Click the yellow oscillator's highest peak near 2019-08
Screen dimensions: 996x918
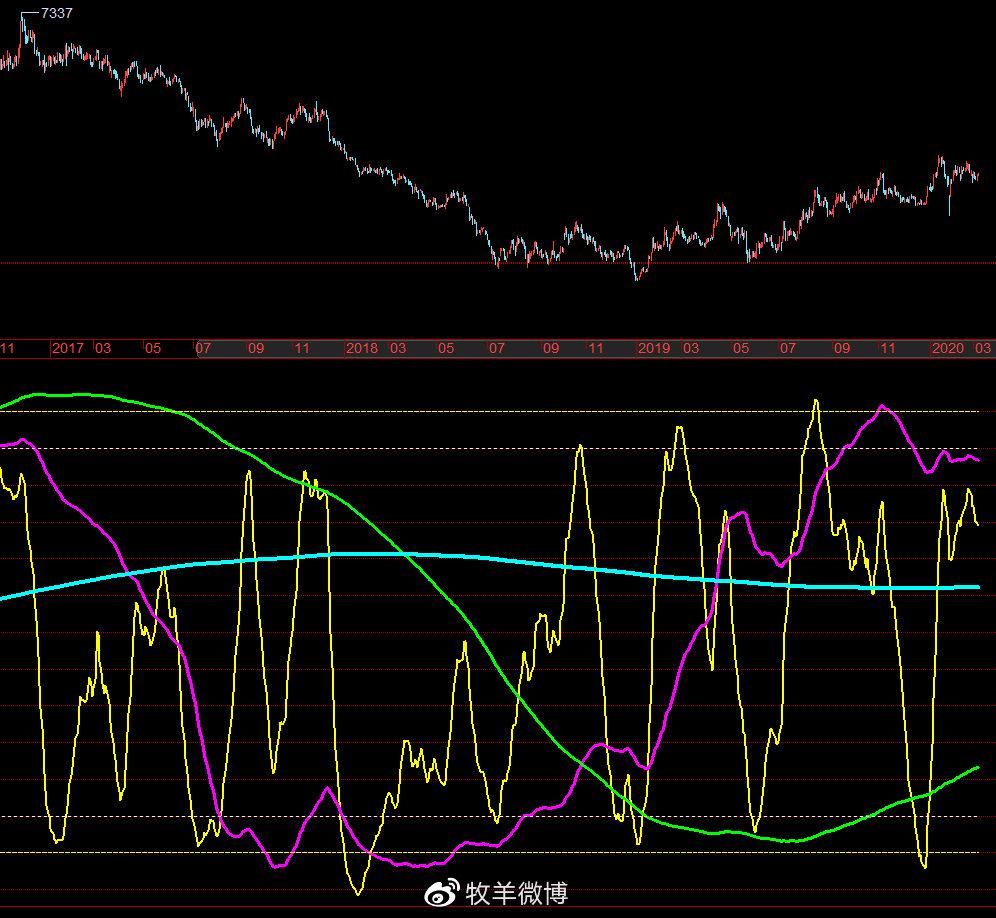point(816,402)
